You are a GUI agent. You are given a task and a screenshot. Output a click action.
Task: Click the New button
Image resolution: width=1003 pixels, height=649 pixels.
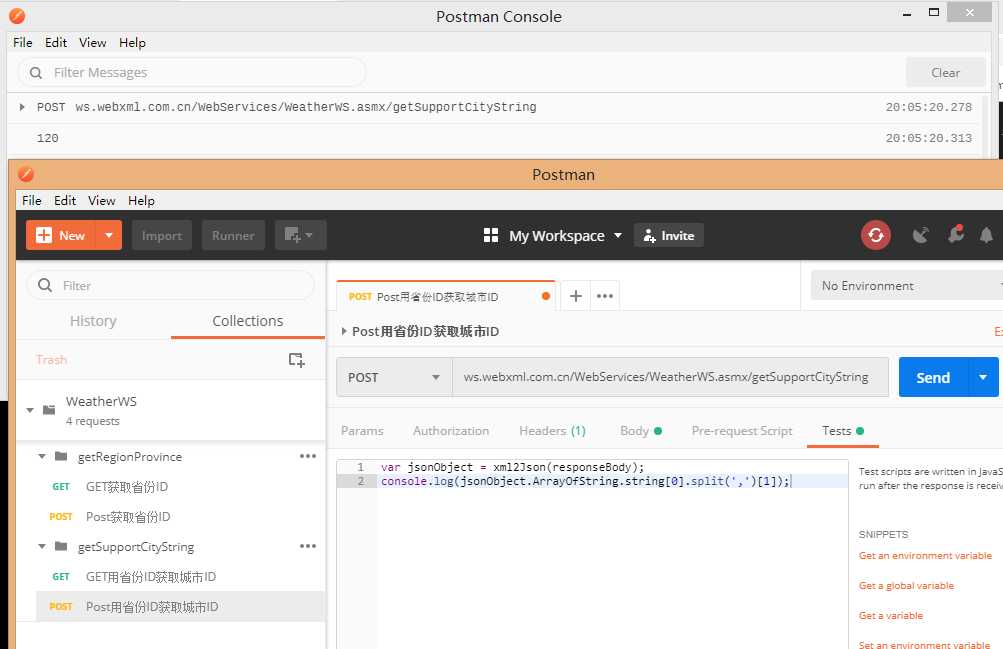tap(61, 235)
